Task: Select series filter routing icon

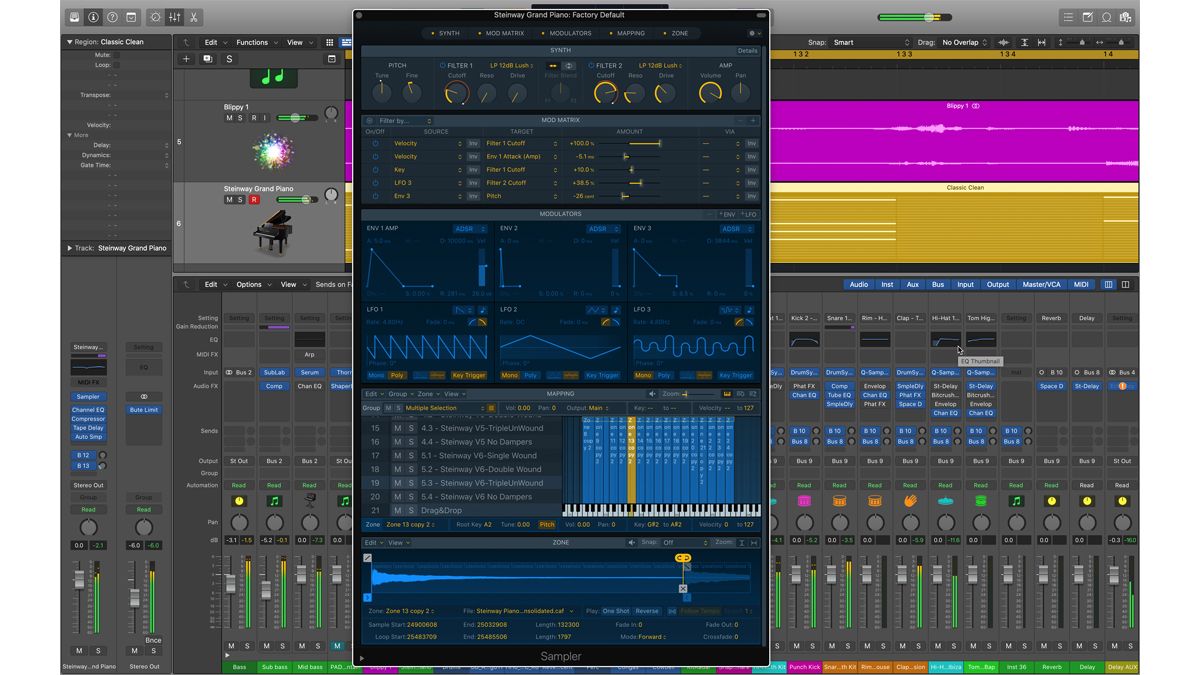Action: coord(553,66)
